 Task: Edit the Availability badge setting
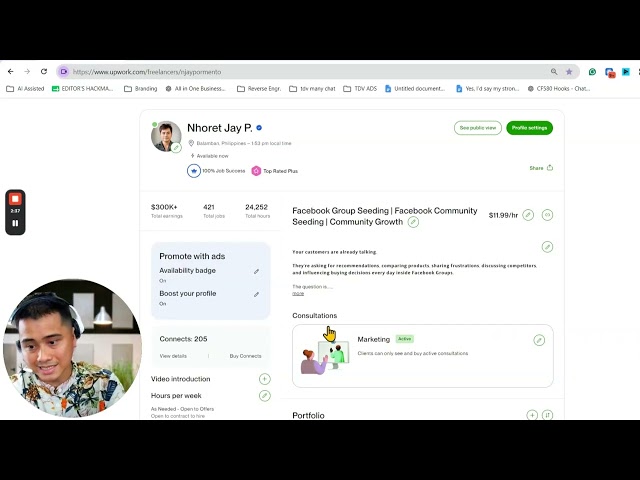point(256,271)
